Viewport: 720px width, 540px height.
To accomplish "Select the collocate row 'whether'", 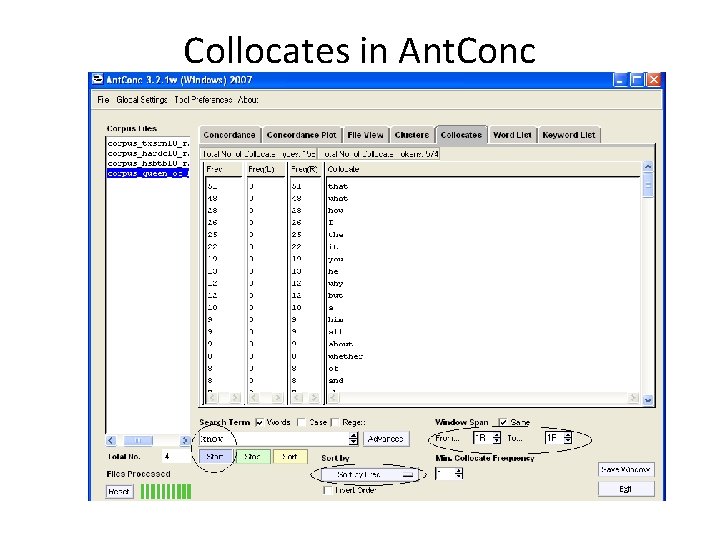I will [345, 356].
